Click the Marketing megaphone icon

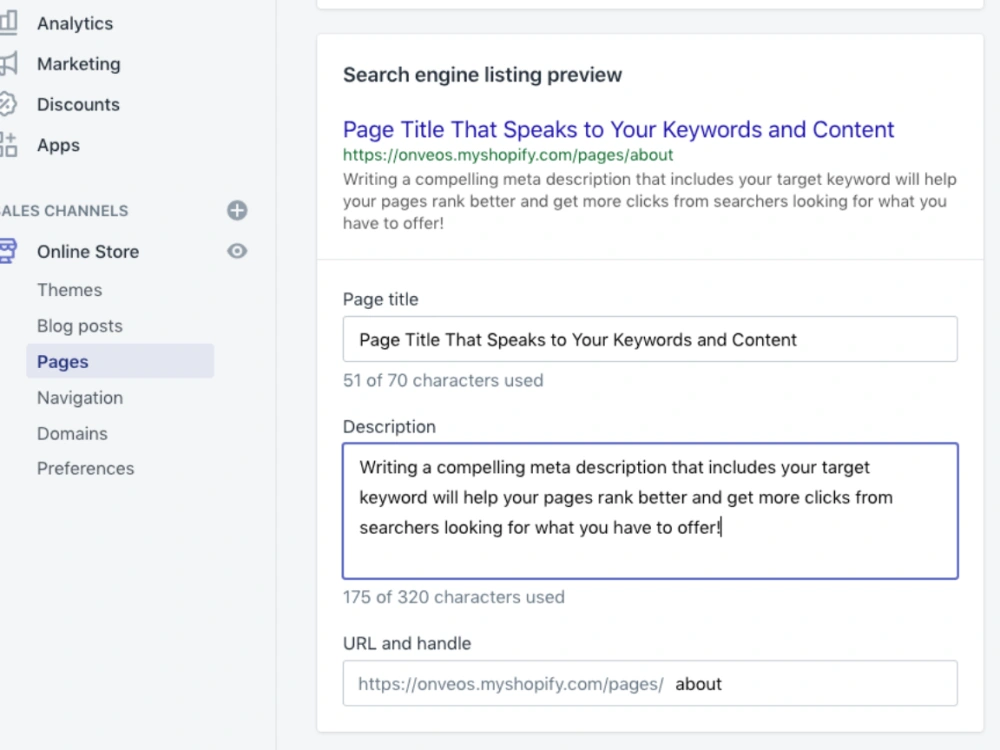click(x=9, y=64)
